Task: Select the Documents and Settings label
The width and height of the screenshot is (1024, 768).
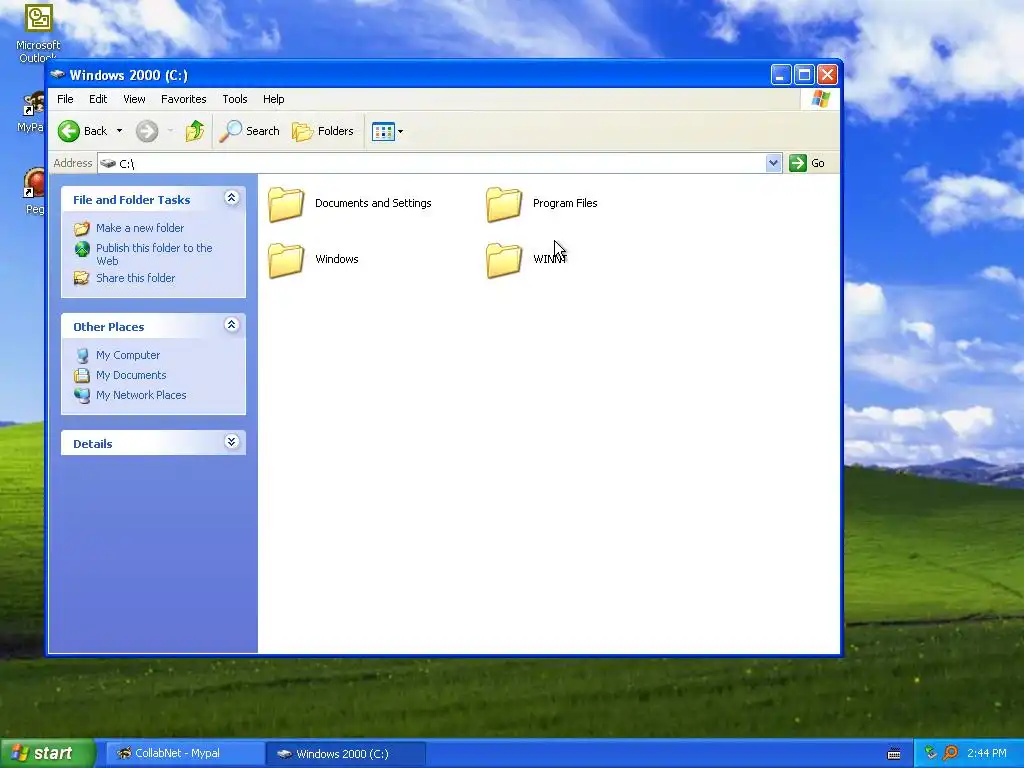Action: [x=373, y=203]
